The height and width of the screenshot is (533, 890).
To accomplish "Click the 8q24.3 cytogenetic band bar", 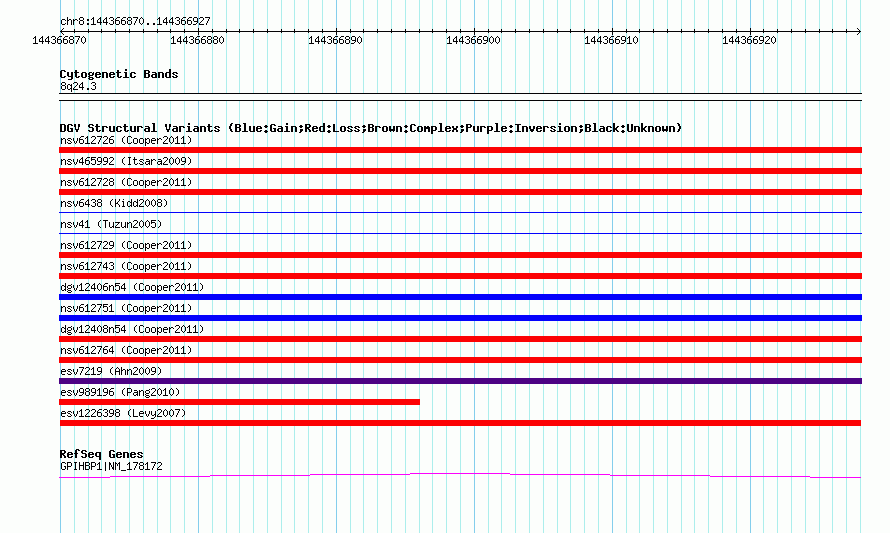I will (460, 97).
